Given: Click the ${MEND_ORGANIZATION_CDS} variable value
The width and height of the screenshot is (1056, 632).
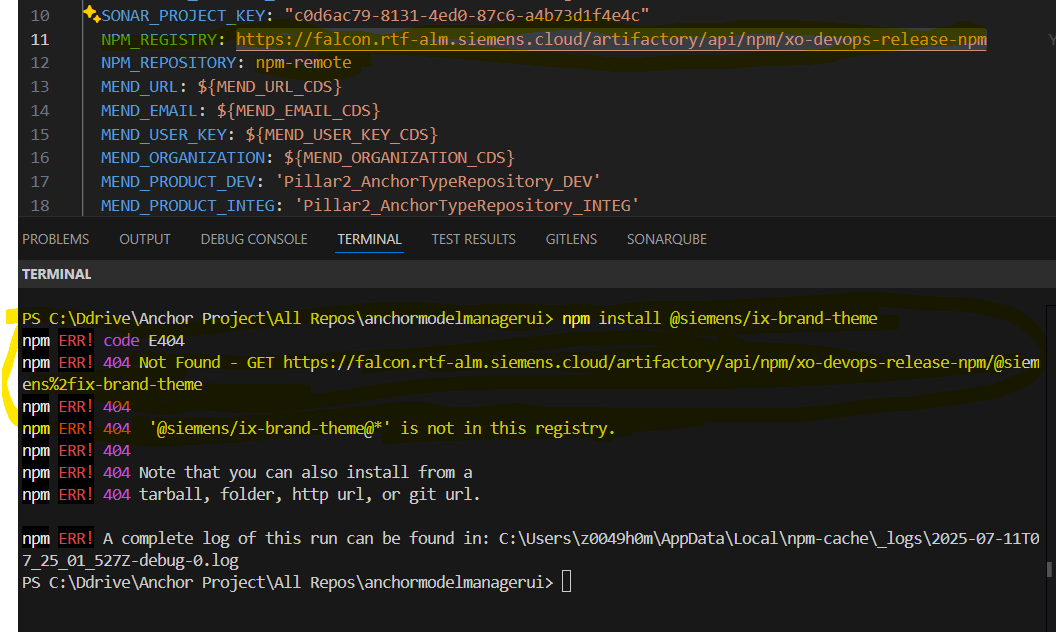Looking at the screenshot, I should pos(399,158).
